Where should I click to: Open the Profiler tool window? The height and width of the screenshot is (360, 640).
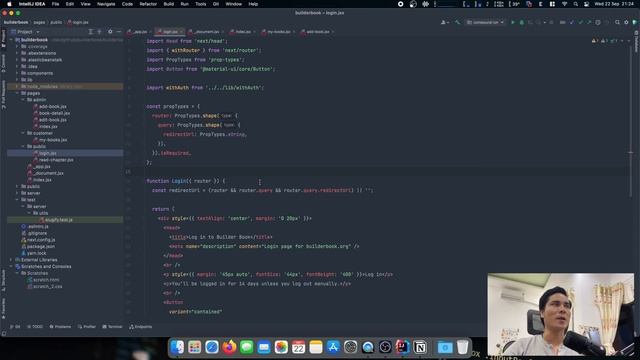click(x=87, y=327)
